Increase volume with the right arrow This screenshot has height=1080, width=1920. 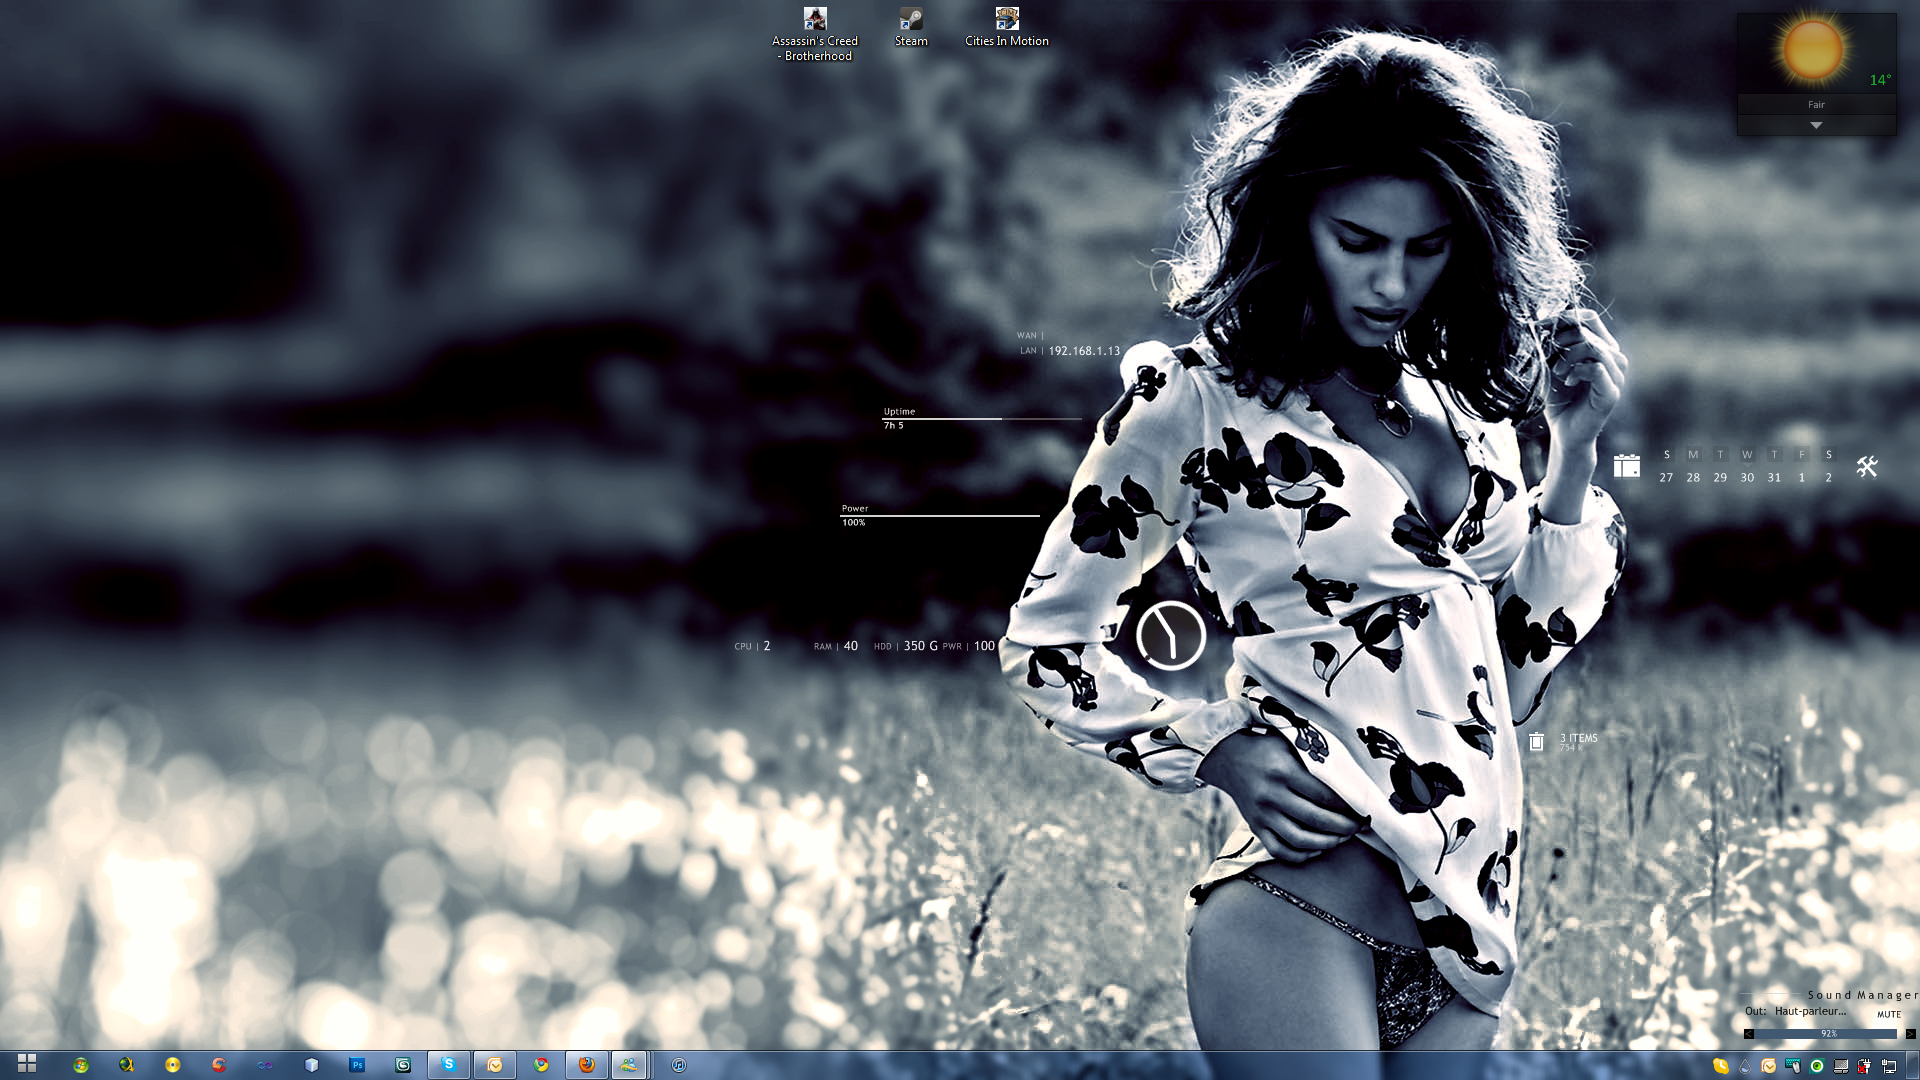pos(1910,1034)
